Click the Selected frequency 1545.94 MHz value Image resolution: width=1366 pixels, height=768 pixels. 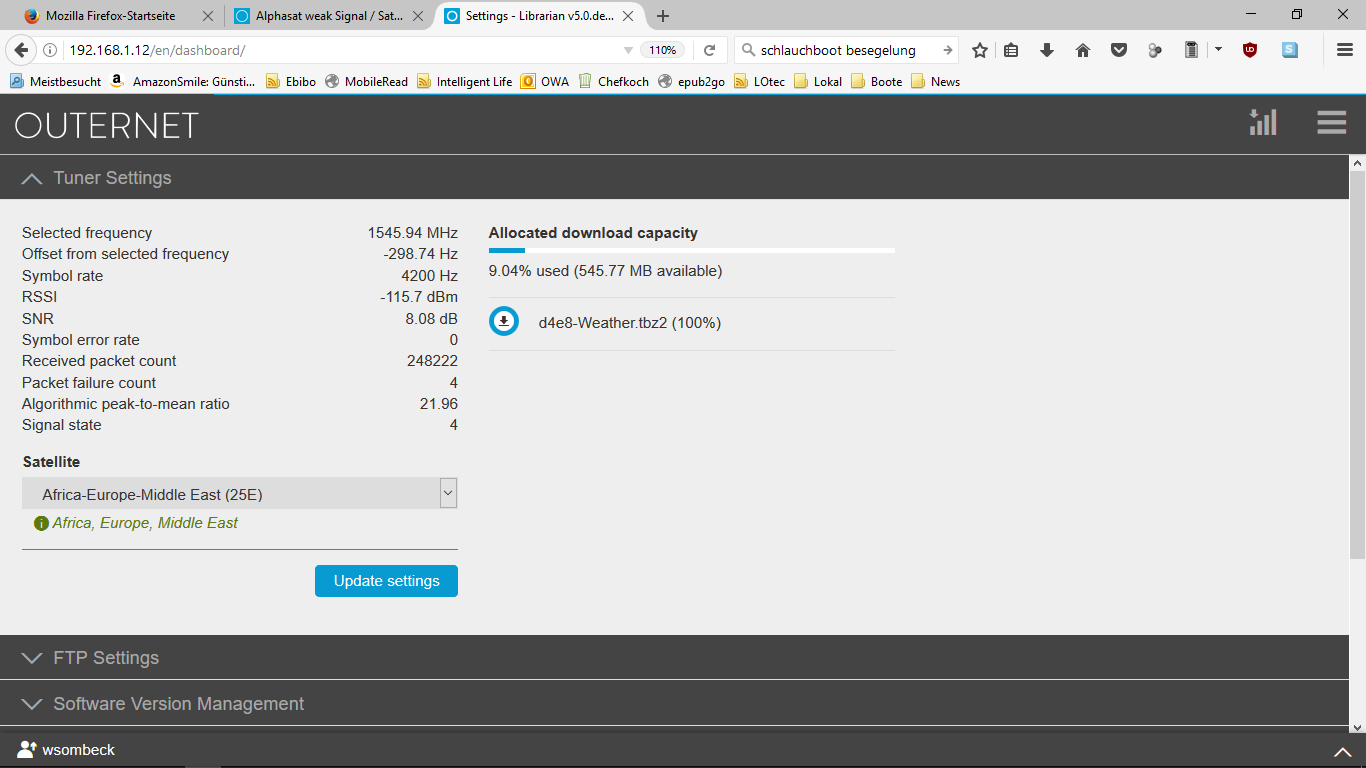pyautogui.click(x=412, y=233)
